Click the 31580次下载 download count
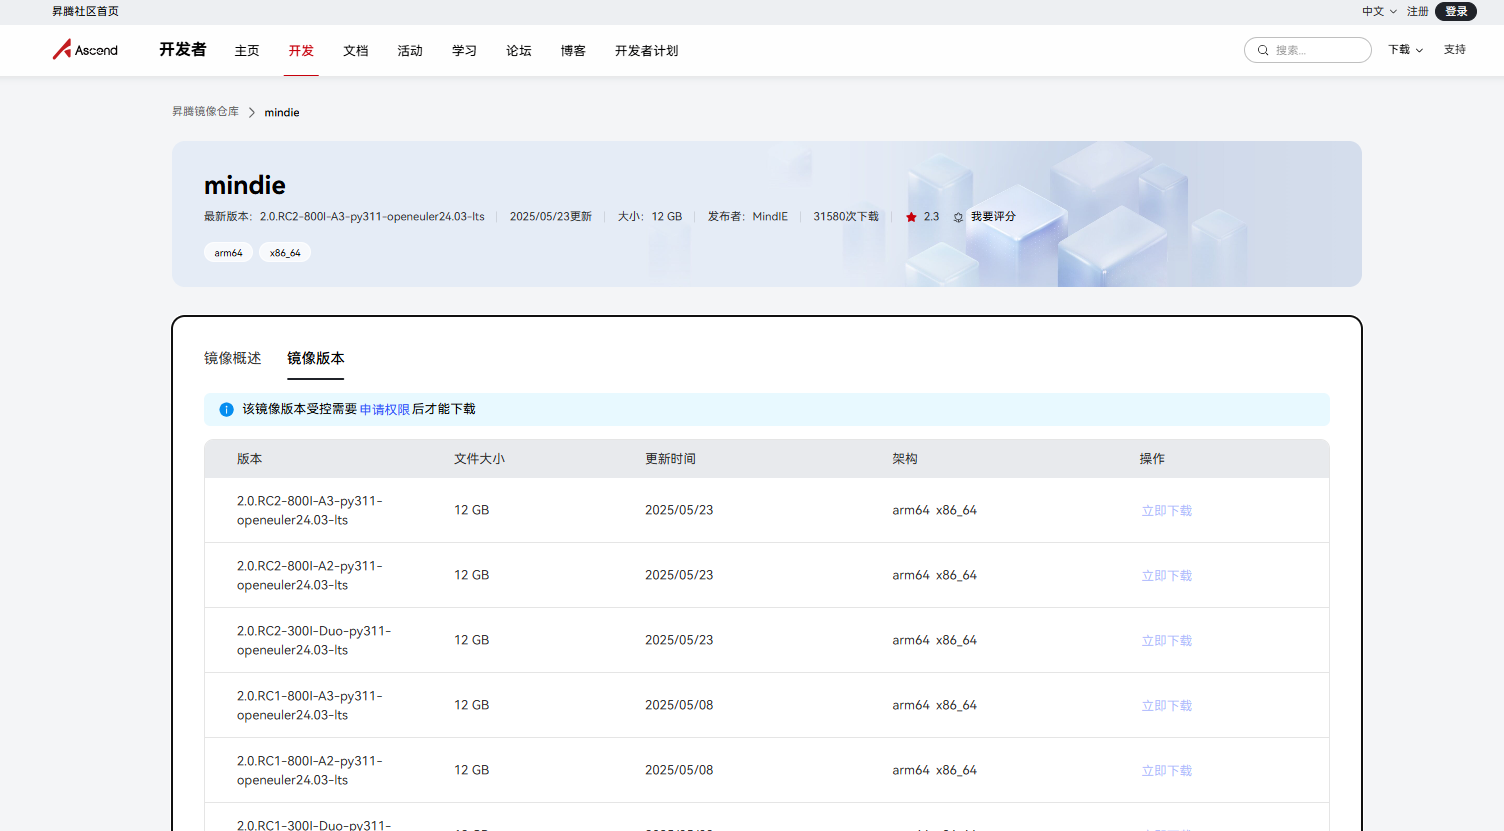Screen dimensions: 1504x831 pyautogui.click(x=846, y=217)
